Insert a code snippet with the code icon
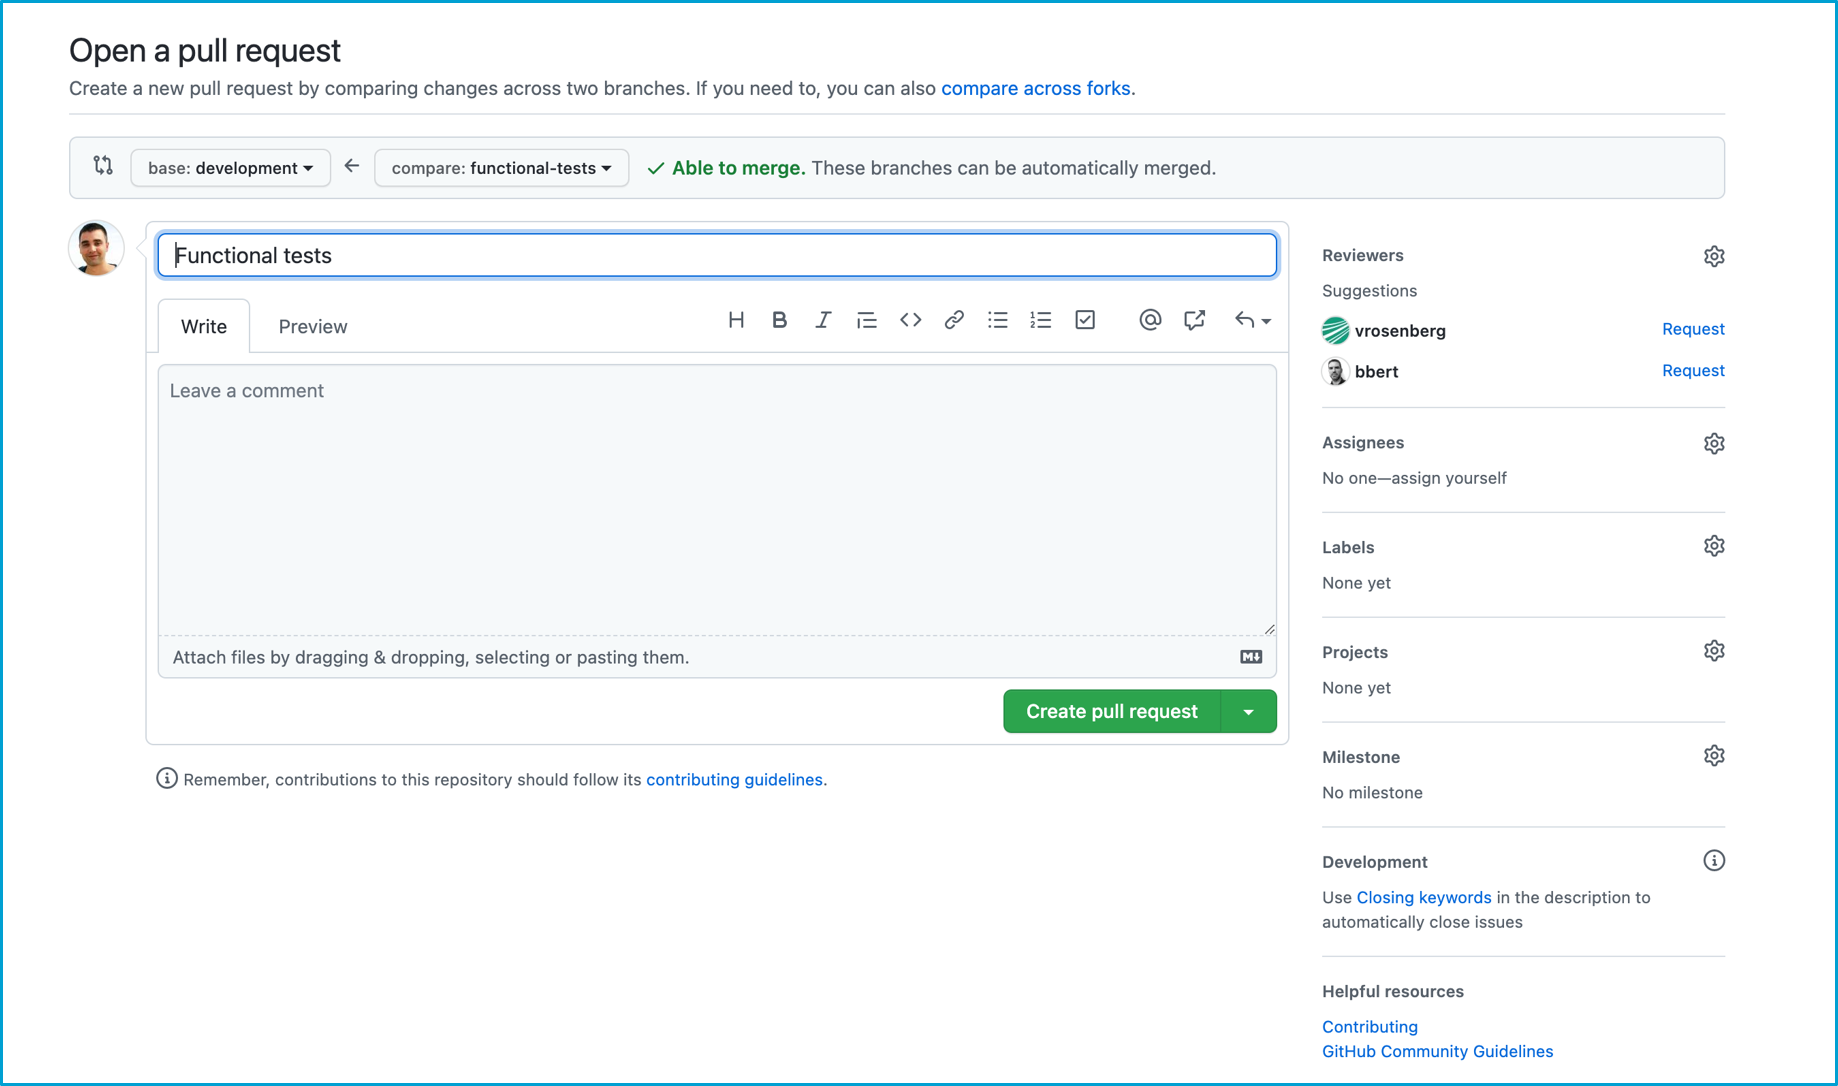1838x1086 pixels. click(910, 320)
